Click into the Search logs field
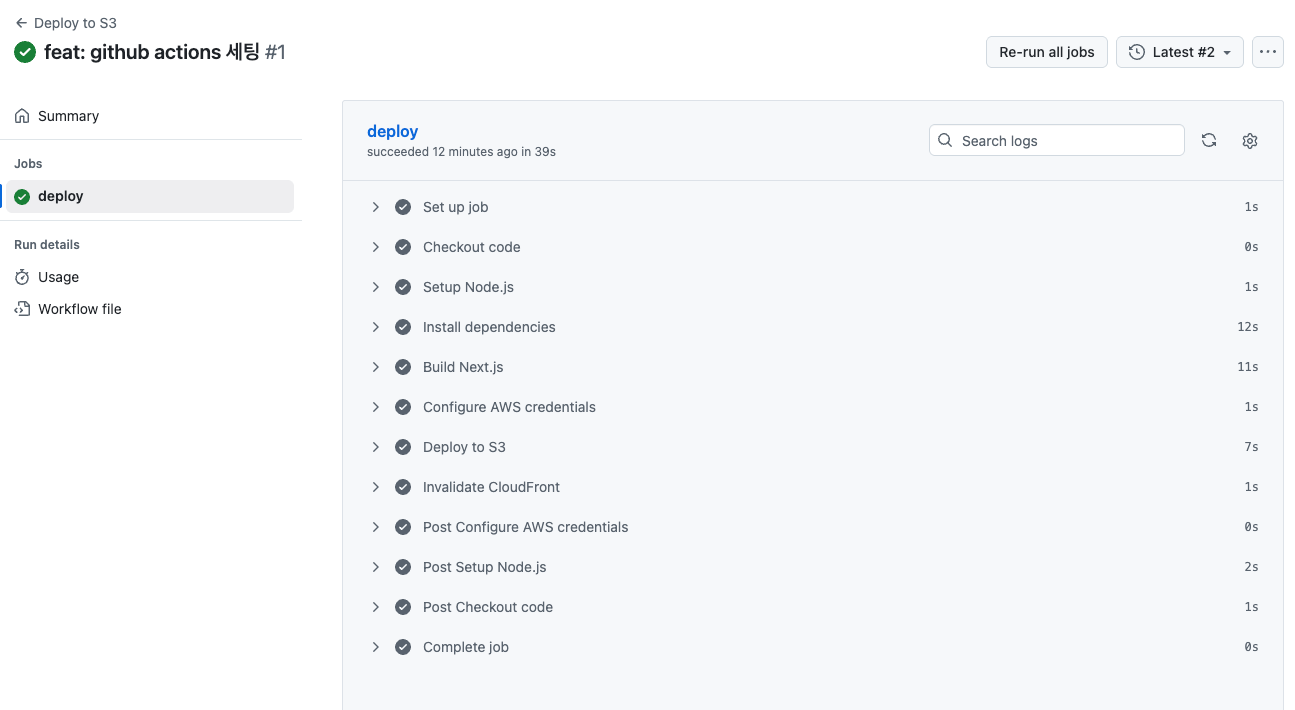The height and width of the screenshot is (710, 1295). (1066, 141)
